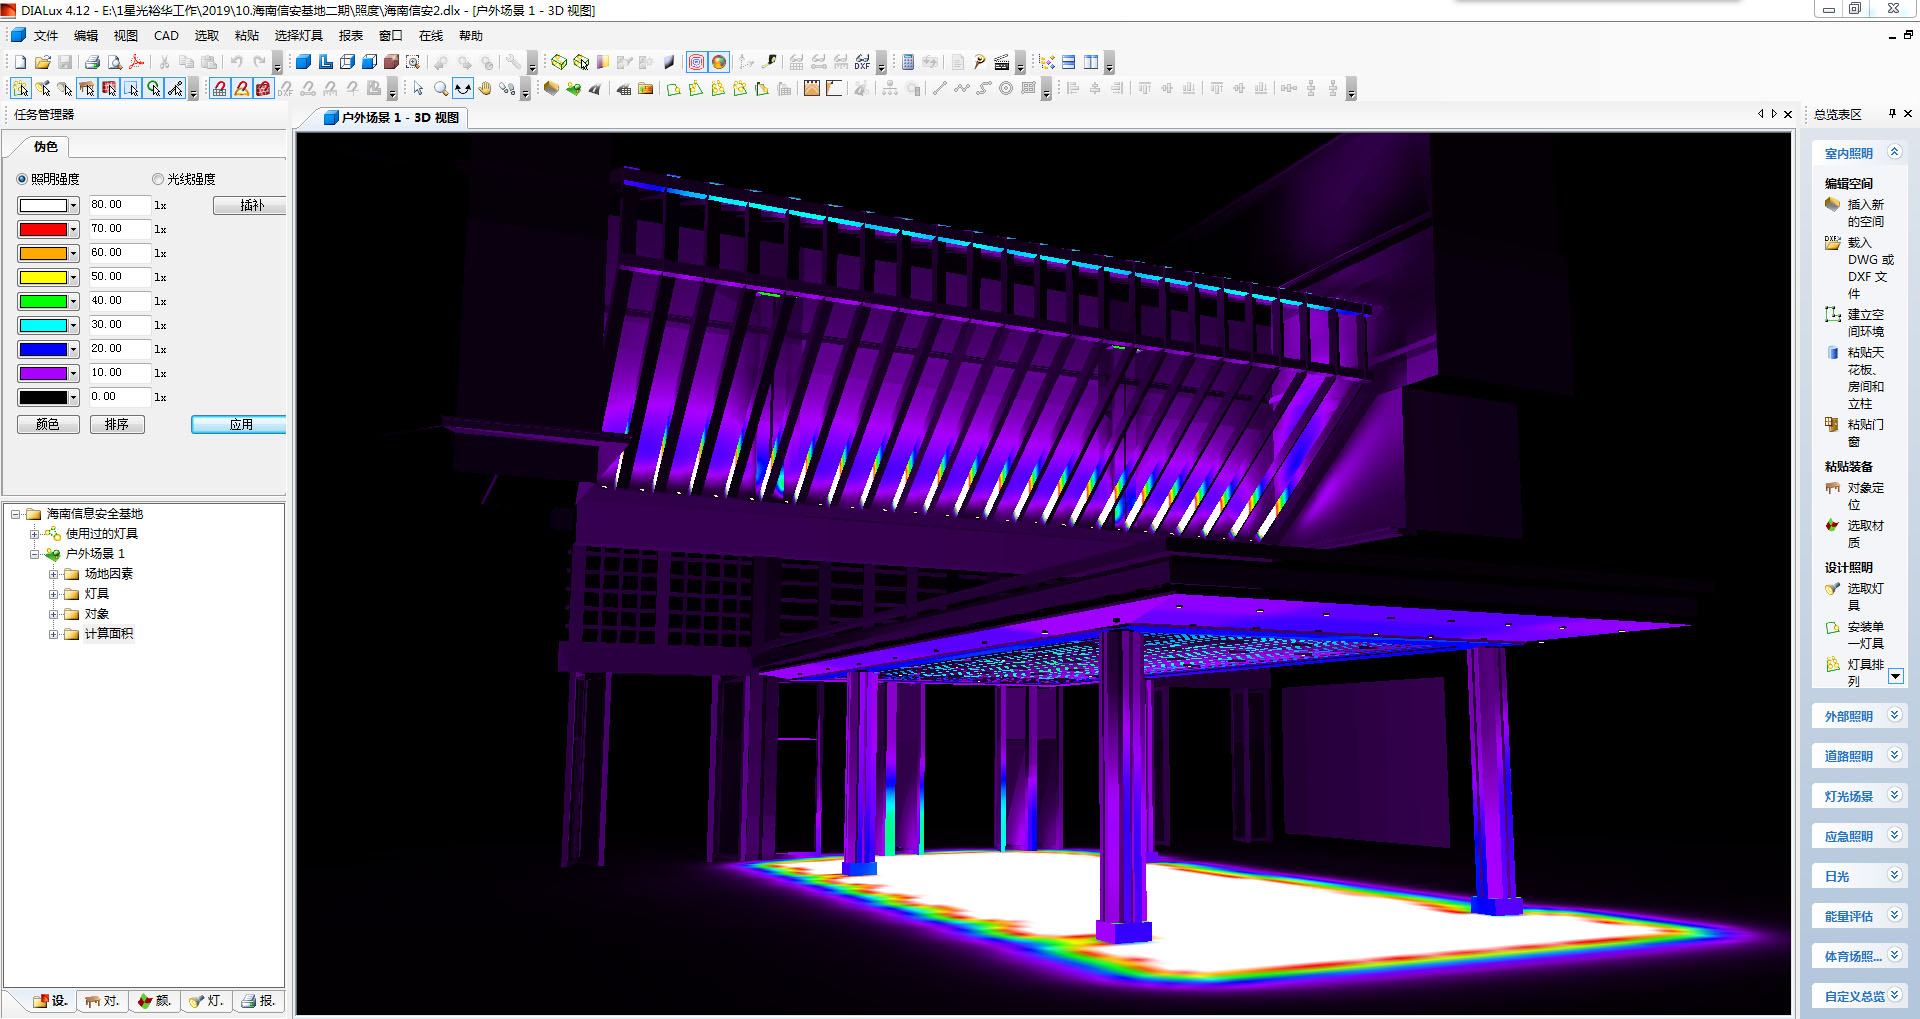Expand the 外部照明 panel section
This screenshot has height=1019, width=1920.
[x=1893, y=716]
